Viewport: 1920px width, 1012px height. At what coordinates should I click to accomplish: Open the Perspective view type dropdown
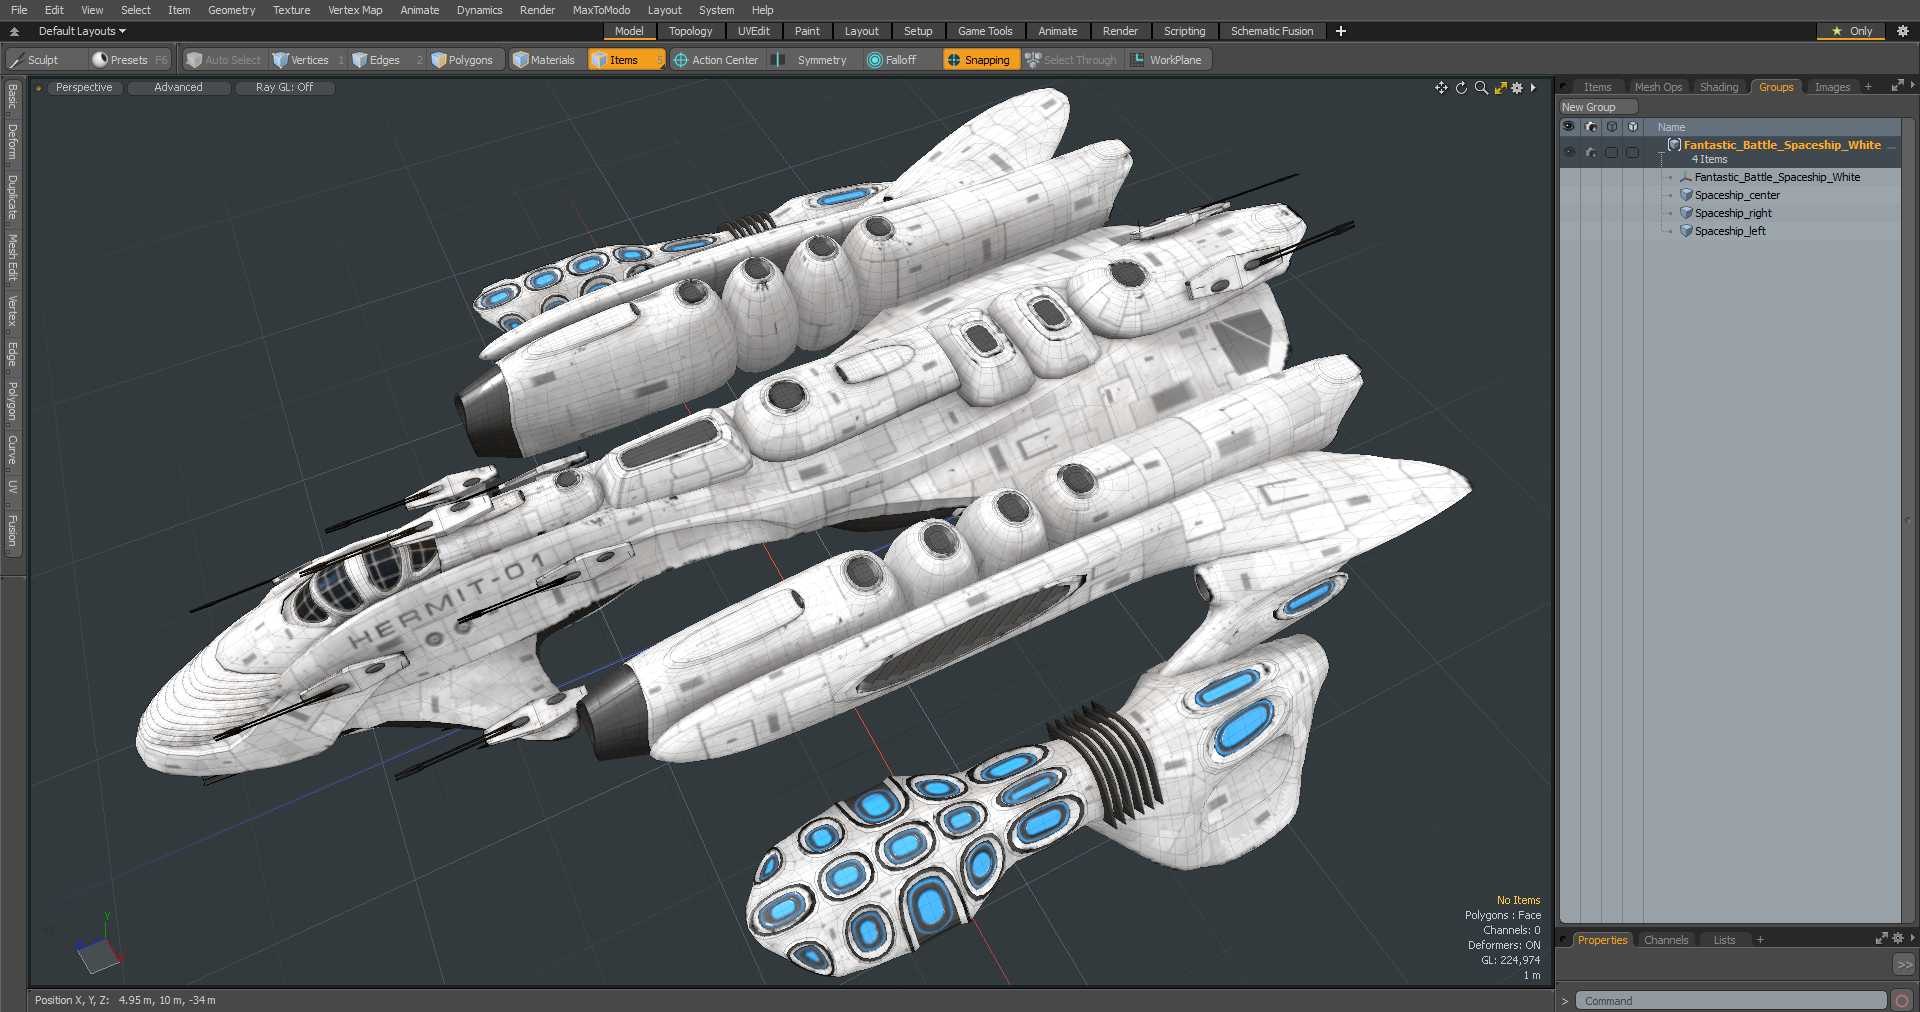pyautogui.click(x=84, y=88)
